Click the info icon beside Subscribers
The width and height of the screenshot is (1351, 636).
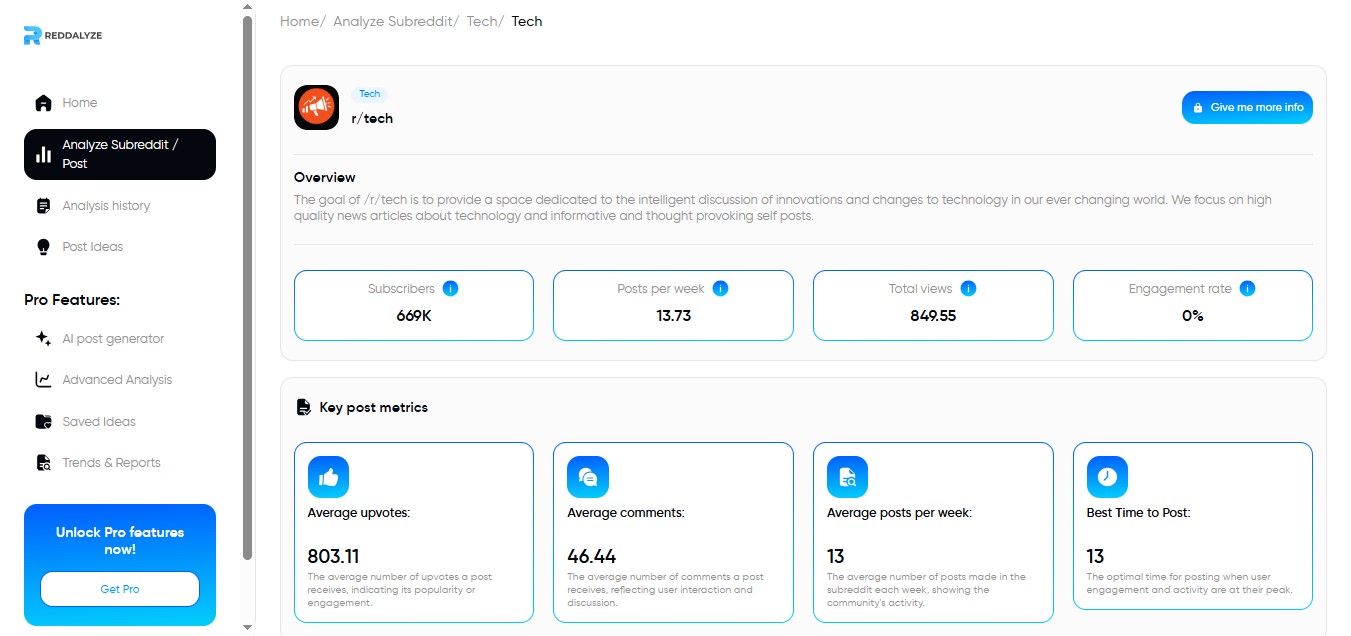450,289
